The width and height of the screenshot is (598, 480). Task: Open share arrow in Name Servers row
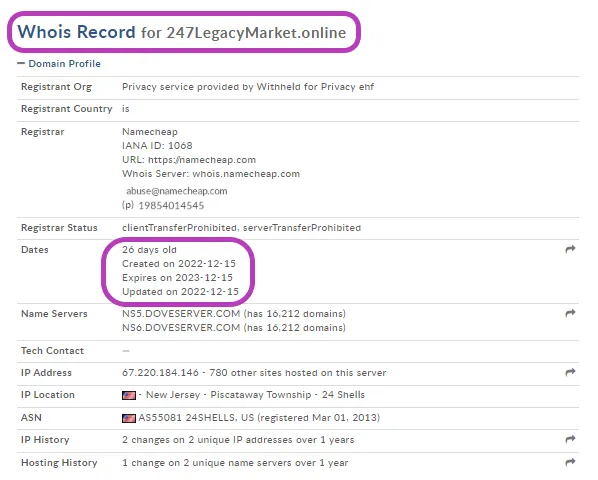point(570,313)
